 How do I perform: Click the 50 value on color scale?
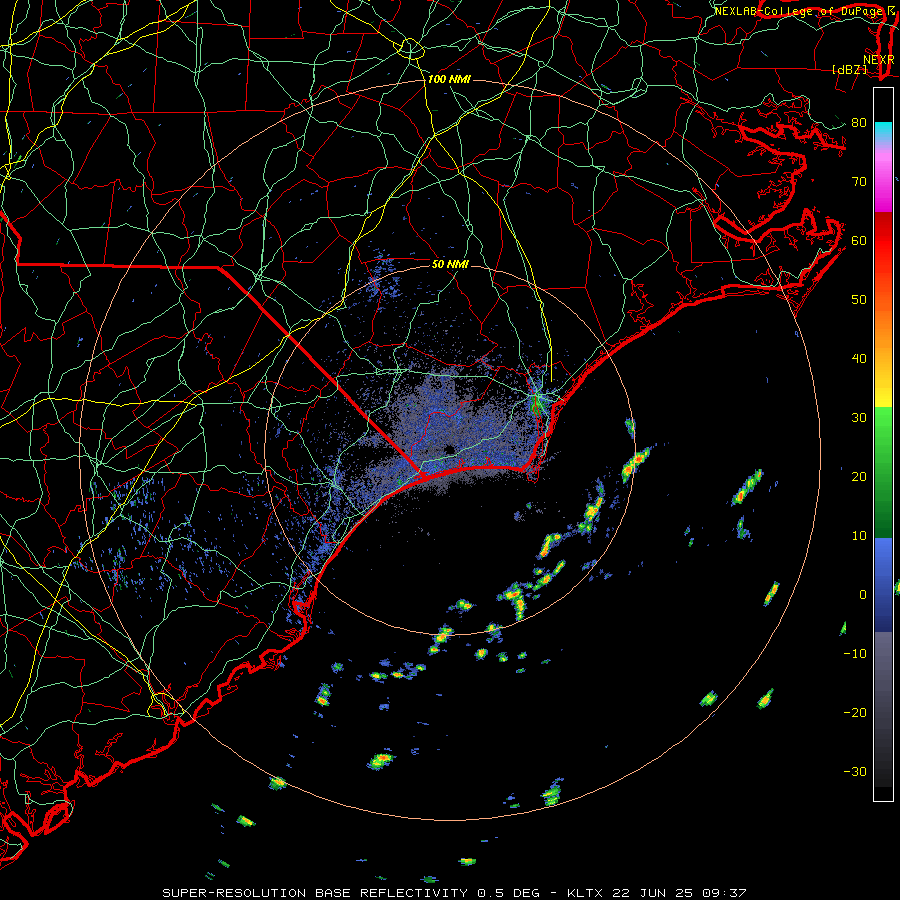(x=859, y=300)
